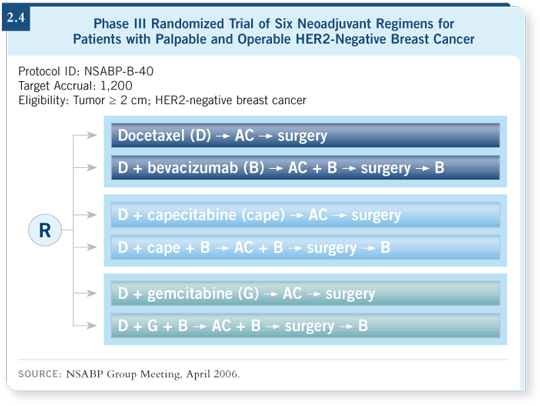This screenshot has height=406, width=540.
Task: Click the Eligibility: Tumor ≥ 2 cm line
Action: tap(162, 100)
